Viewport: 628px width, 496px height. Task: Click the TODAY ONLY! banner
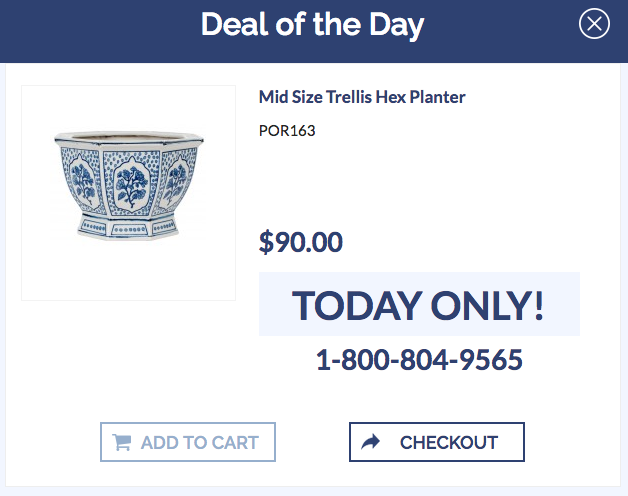[x=419, y=305]
